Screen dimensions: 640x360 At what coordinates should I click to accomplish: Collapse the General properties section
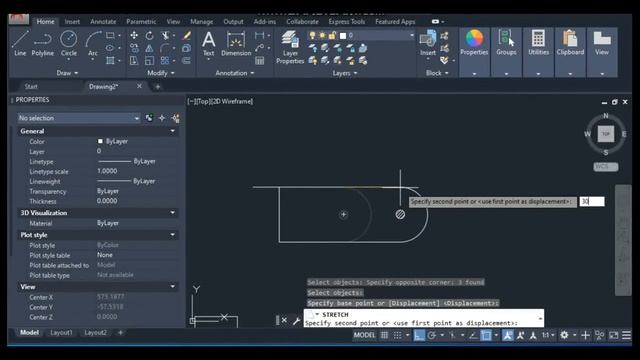pos(173,131)
